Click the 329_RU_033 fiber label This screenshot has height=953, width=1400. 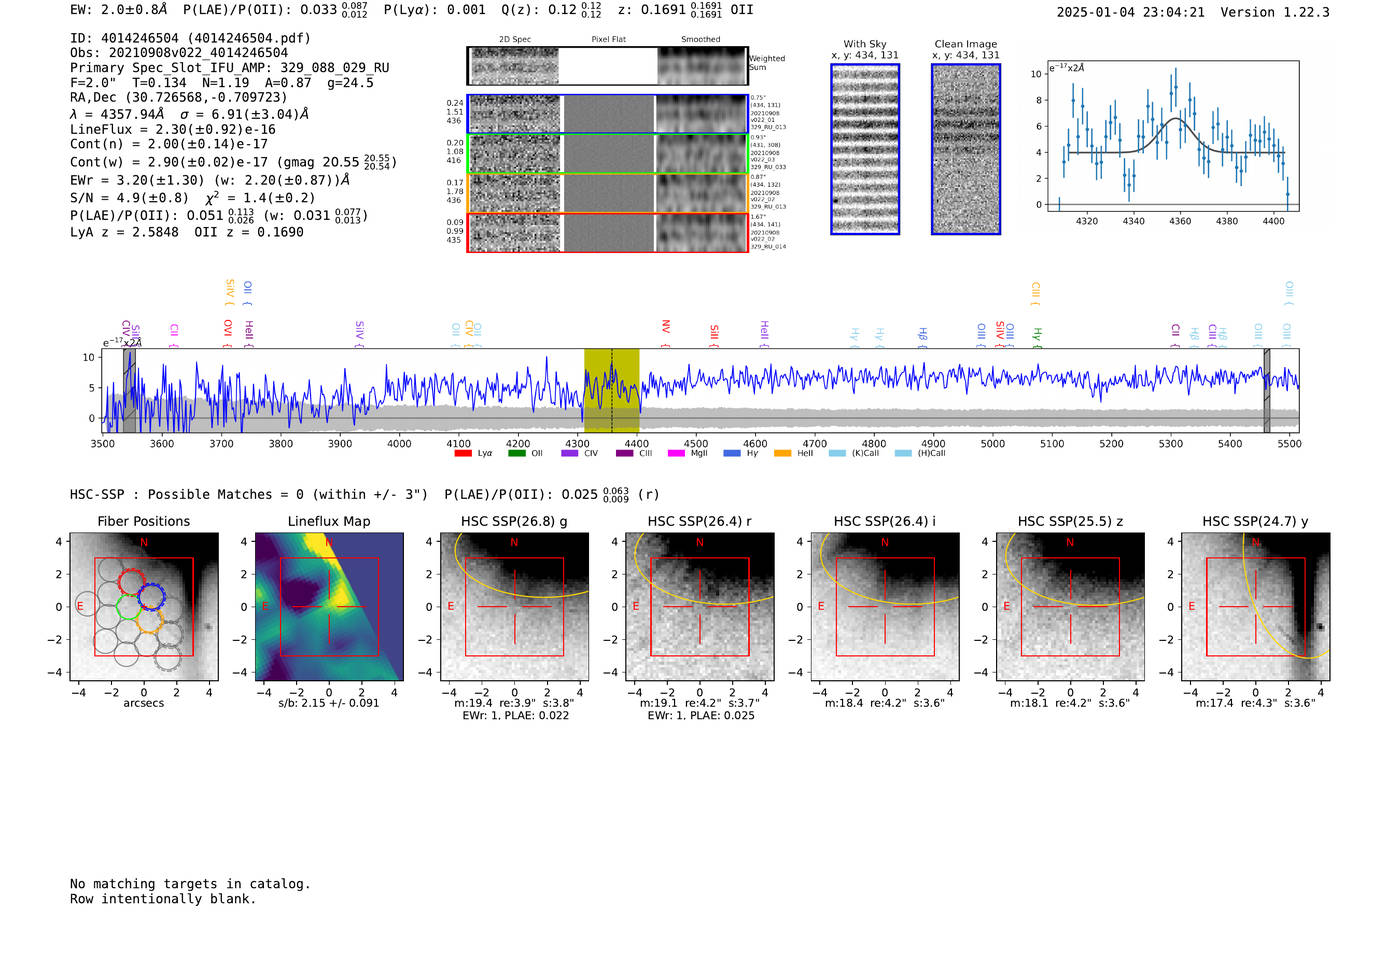coord(768,167)
